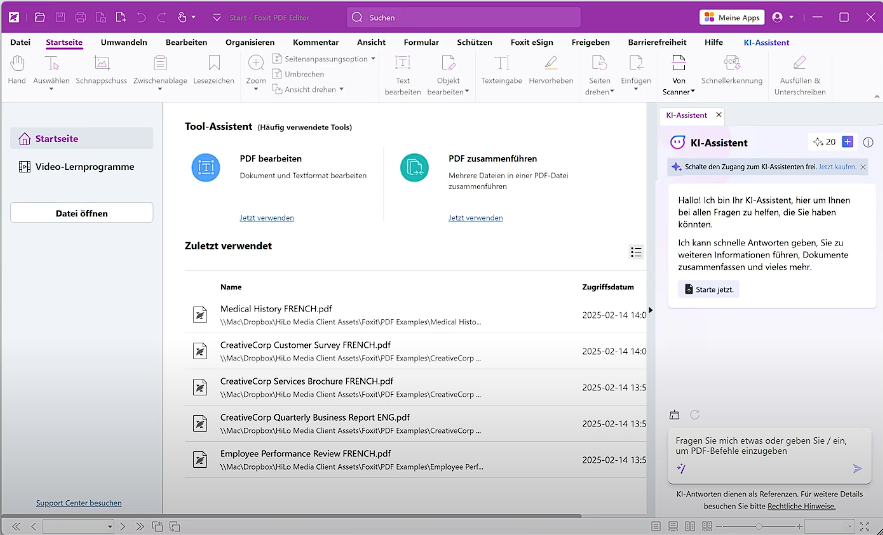Click the Redo arrow icon
Viewport: 883px width, 535px height.
click(161, 17)
